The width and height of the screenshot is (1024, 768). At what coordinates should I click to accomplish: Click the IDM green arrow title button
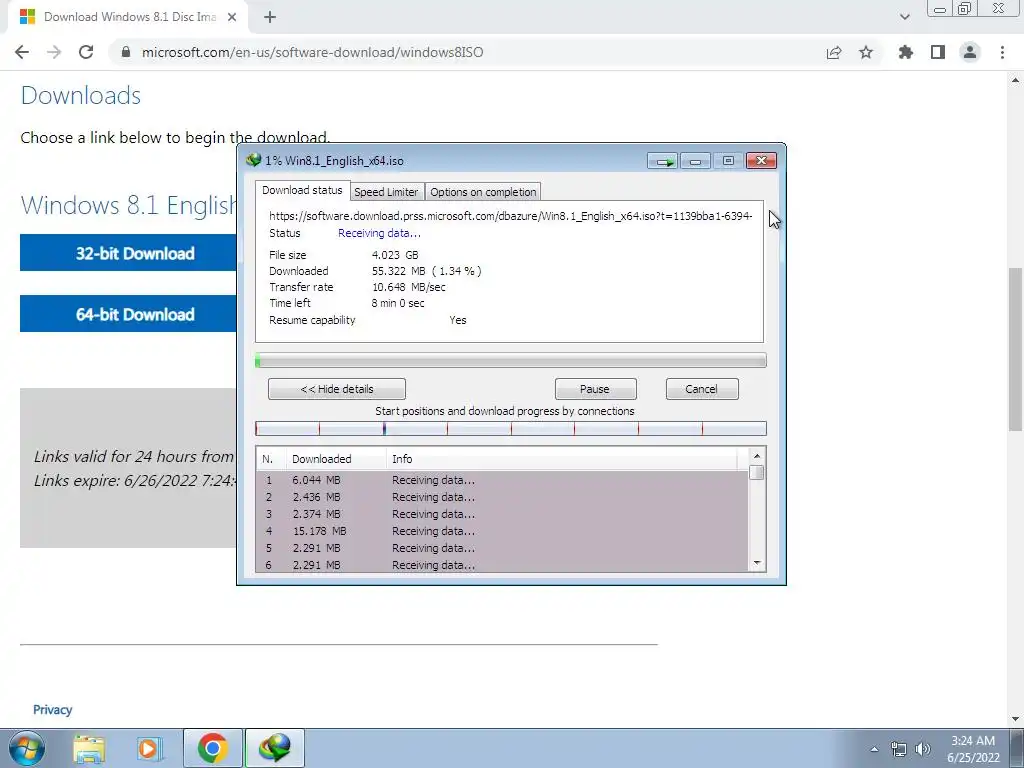pyautogui.click(x=664, y=161)
